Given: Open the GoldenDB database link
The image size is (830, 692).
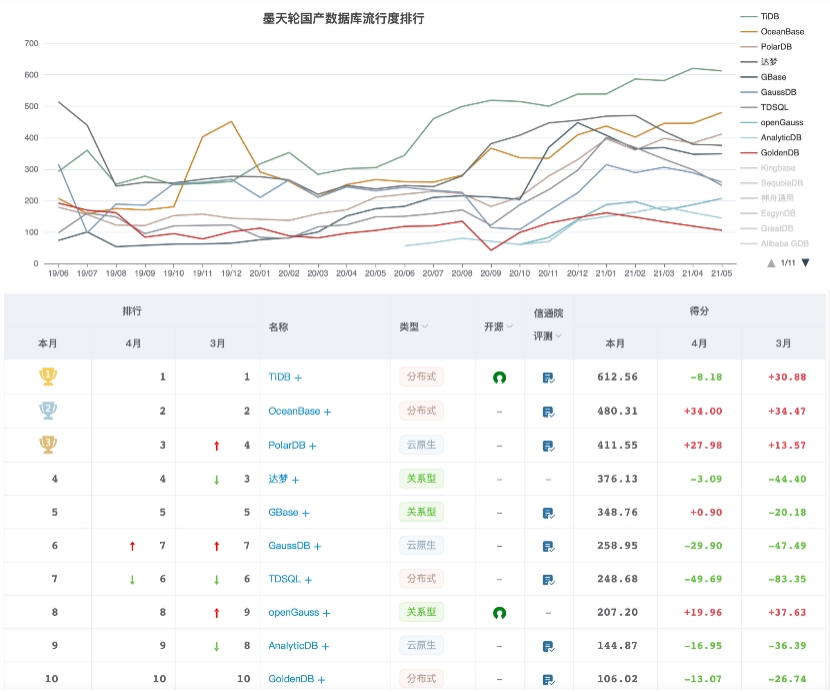Looking at the screenshot, I should (291, 679).
